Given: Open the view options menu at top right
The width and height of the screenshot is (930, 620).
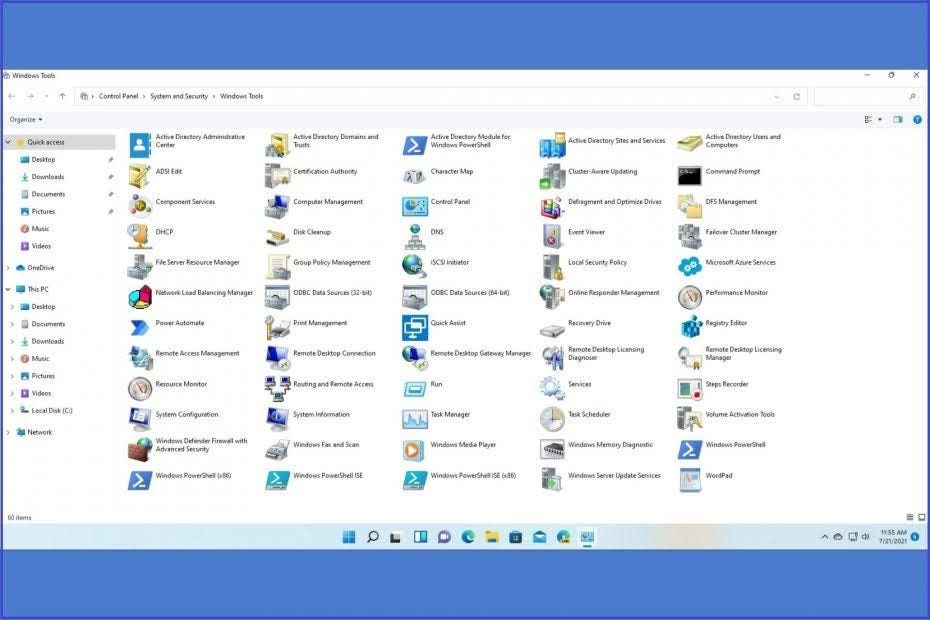Looking at the screenshot, I should click(x=868, y=119).
